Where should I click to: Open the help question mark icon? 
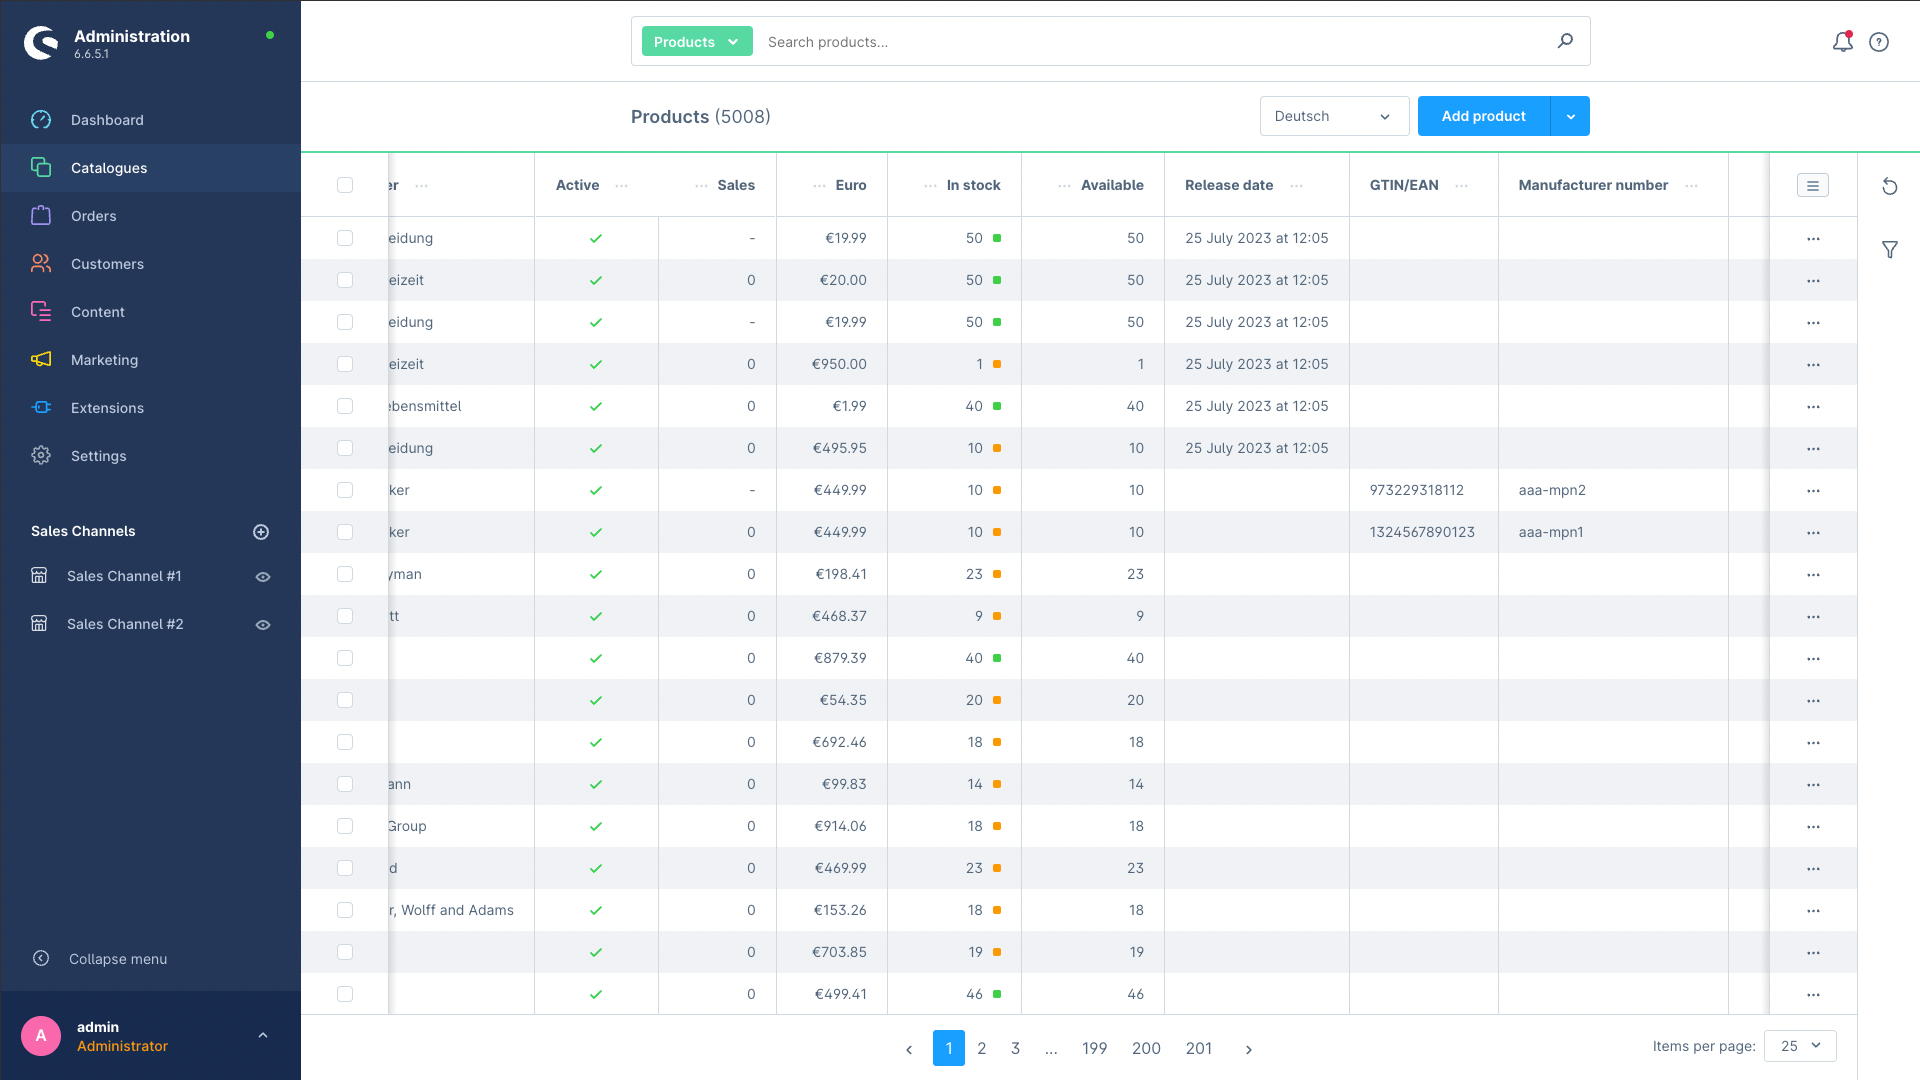(x=1879, y=42)
